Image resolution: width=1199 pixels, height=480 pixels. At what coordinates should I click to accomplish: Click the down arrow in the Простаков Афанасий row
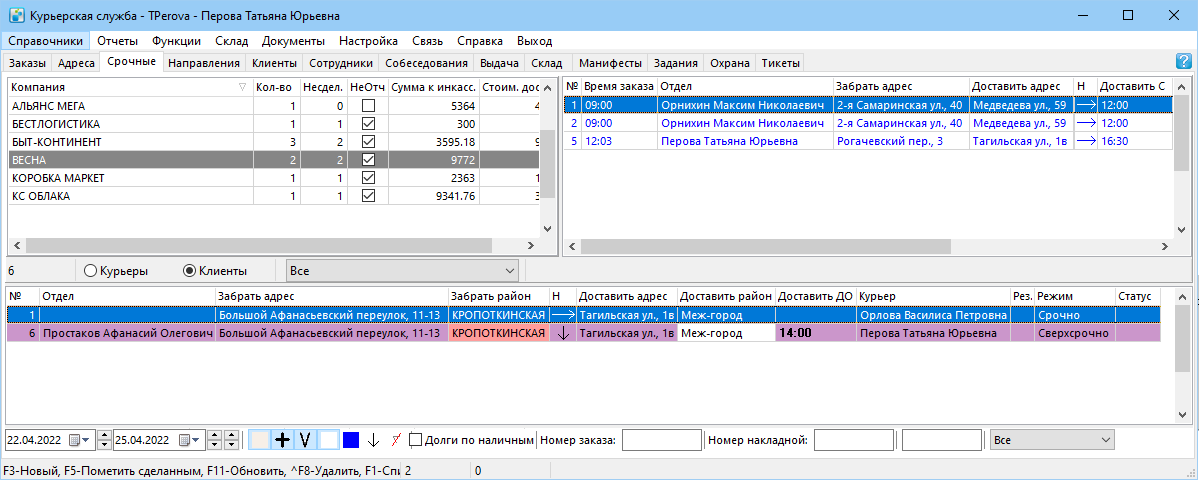point(563,333)
